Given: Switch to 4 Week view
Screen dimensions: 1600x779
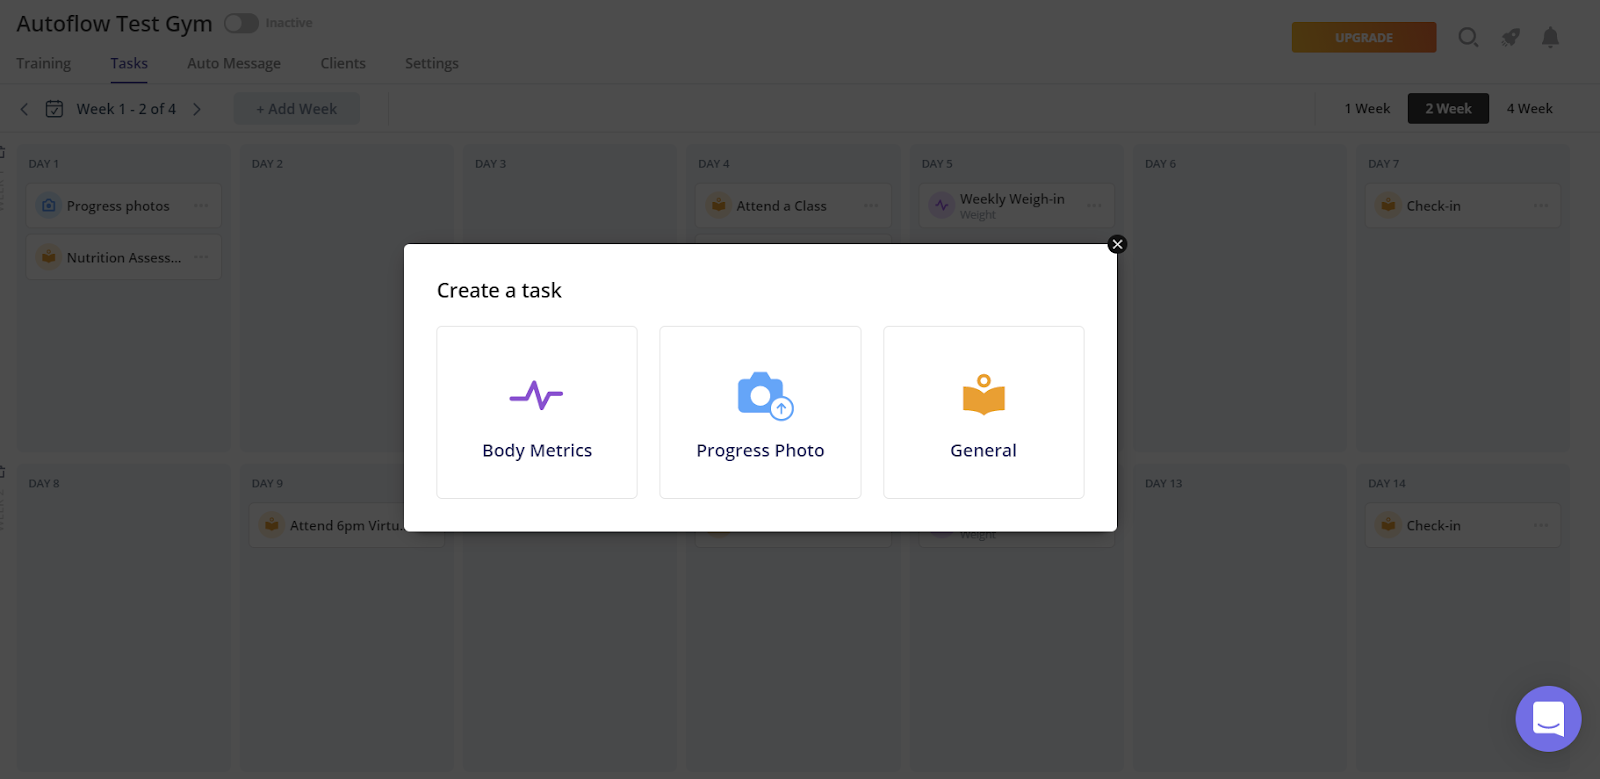Looking at the screenshot, I should click(x=1529, y=108).
